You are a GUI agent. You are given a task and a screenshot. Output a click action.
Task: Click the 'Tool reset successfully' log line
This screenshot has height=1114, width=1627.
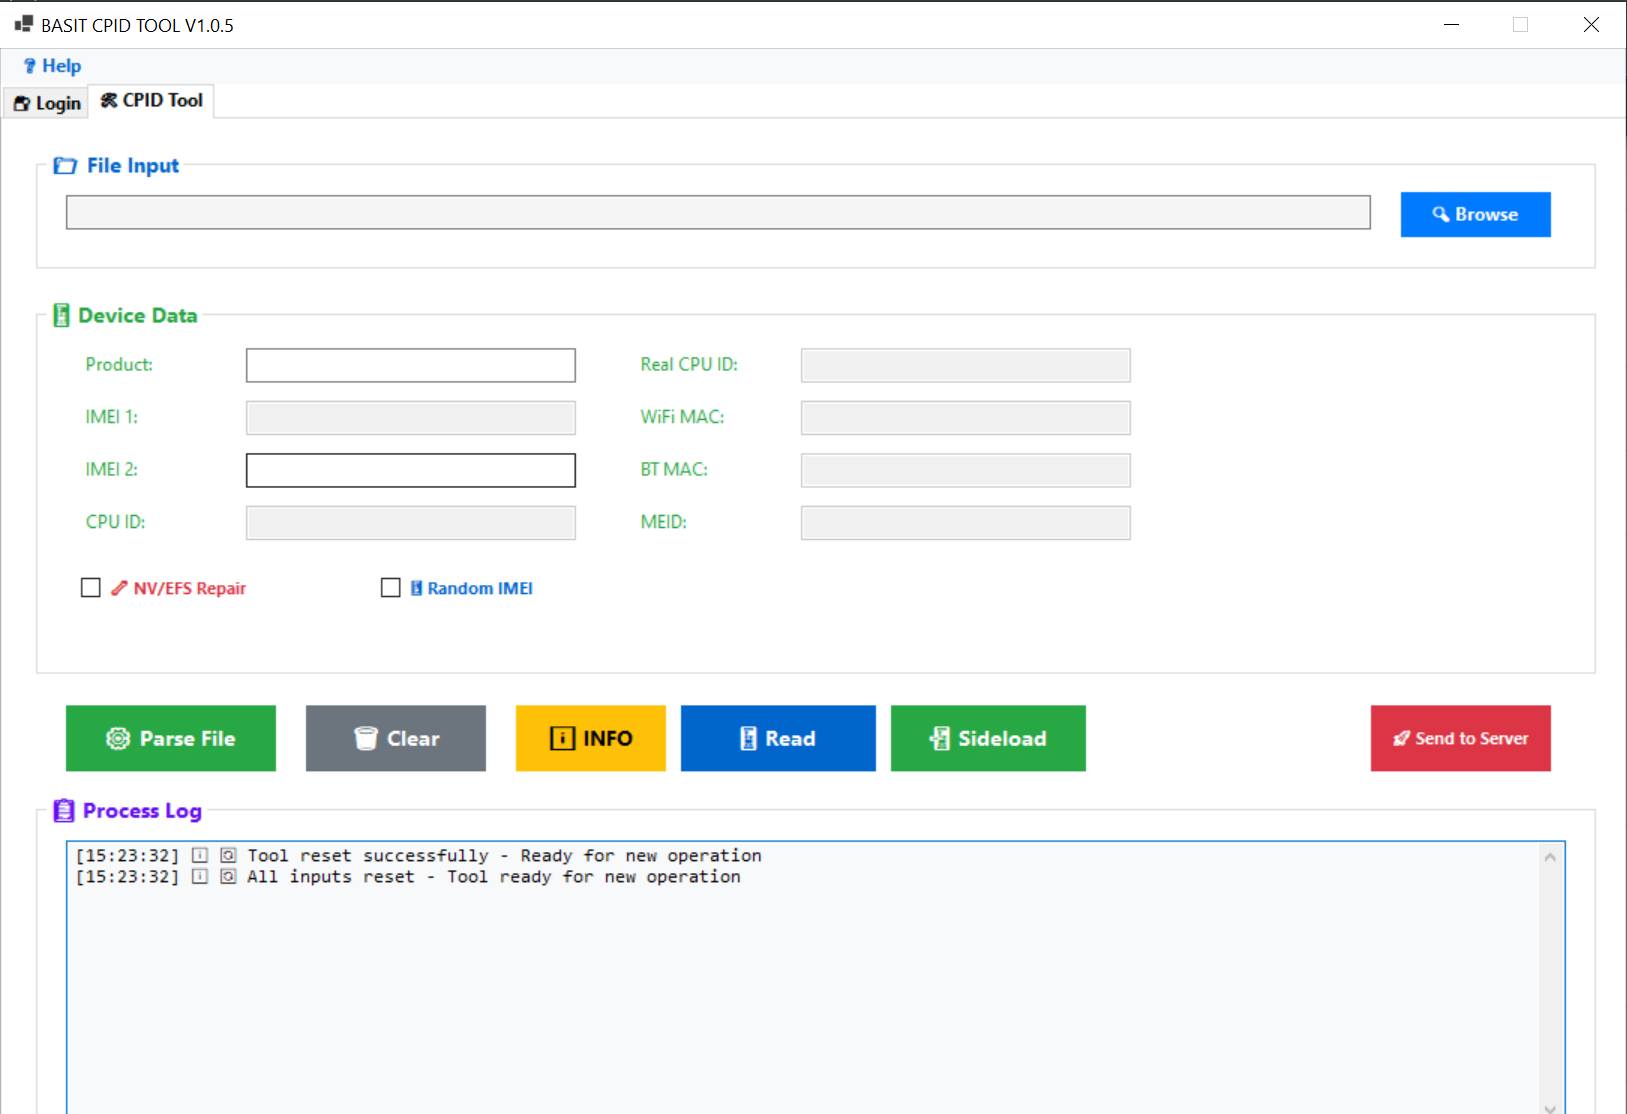419,856
